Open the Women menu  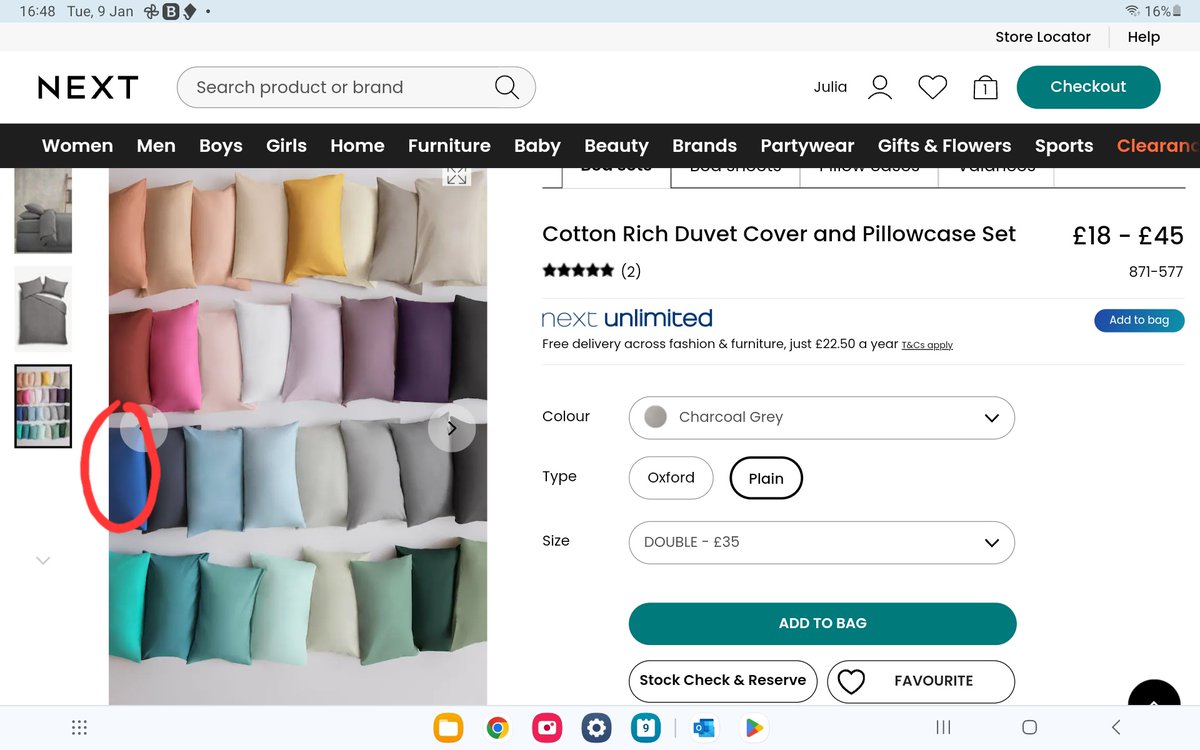tap(77, 146)
